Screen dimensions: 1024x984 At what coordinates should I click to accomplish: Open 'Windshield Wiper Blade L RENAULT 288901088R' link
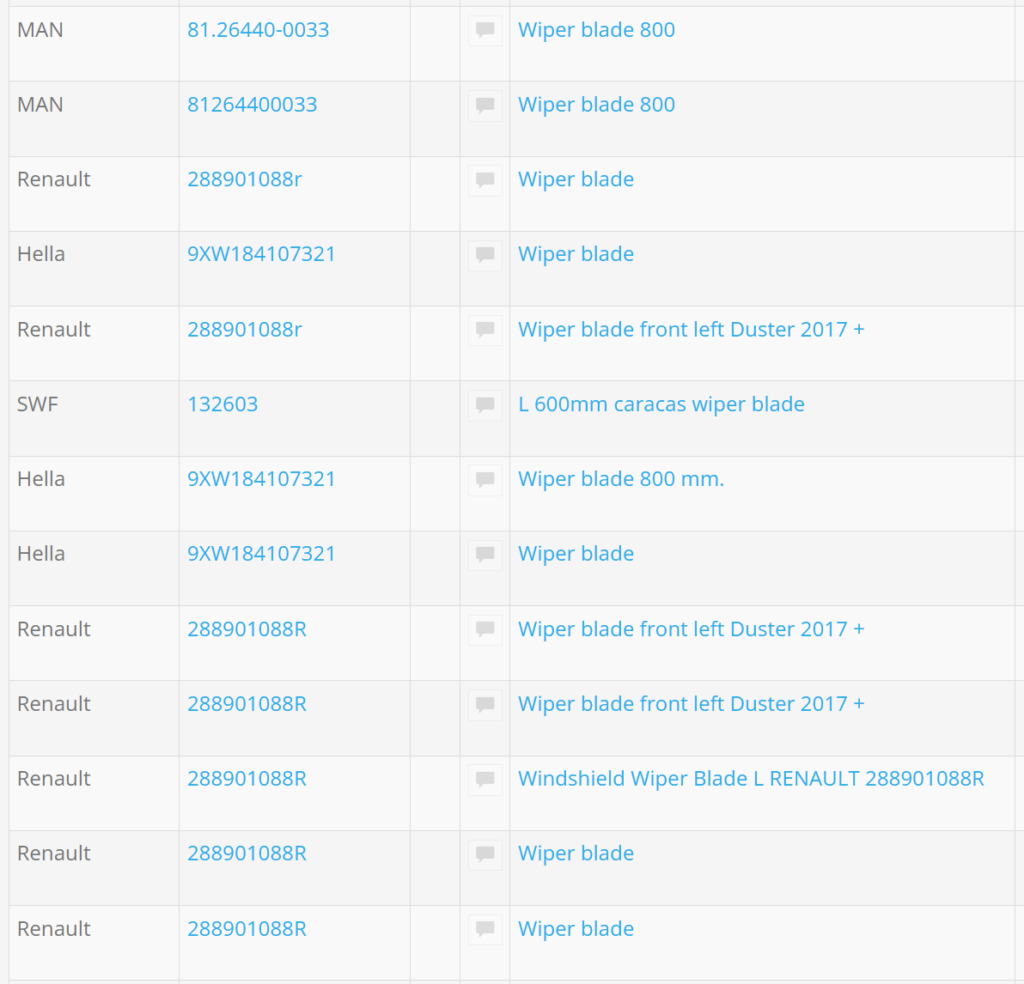coord(751,778)
